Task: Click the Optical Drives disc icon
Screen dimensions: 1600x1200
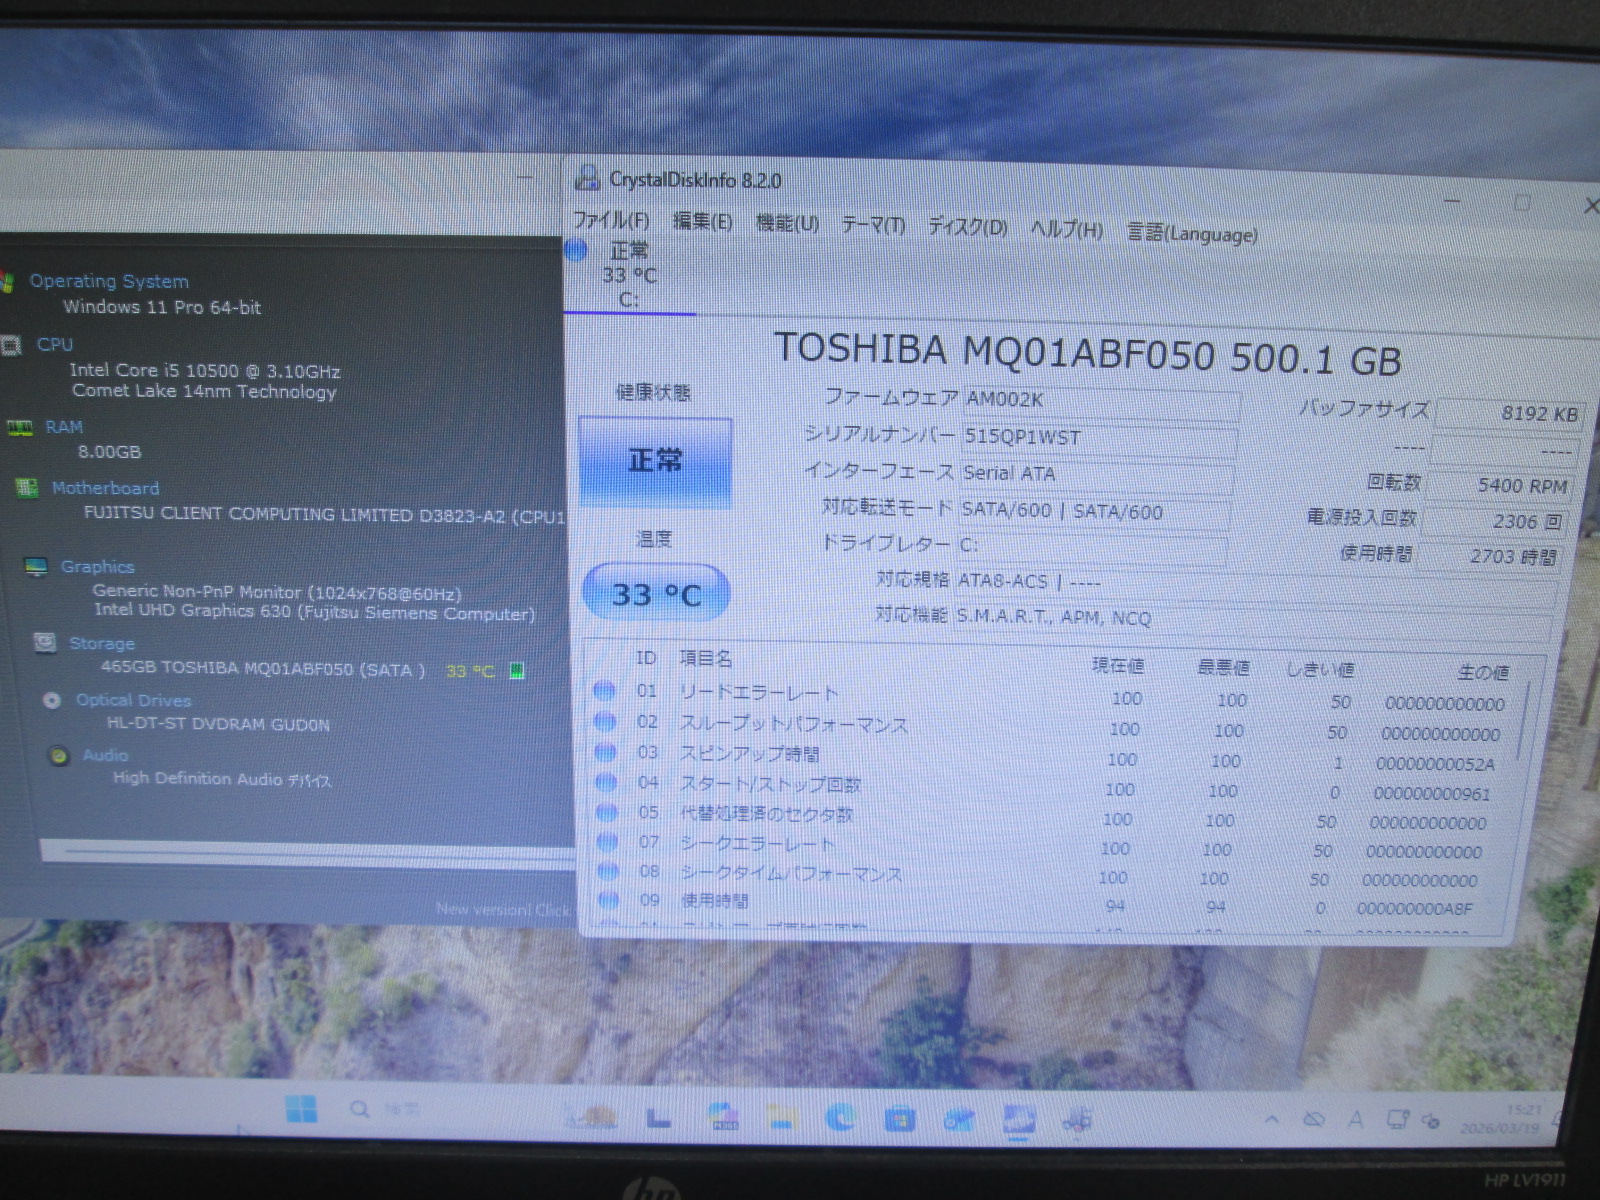Action: tap(52, 700)
